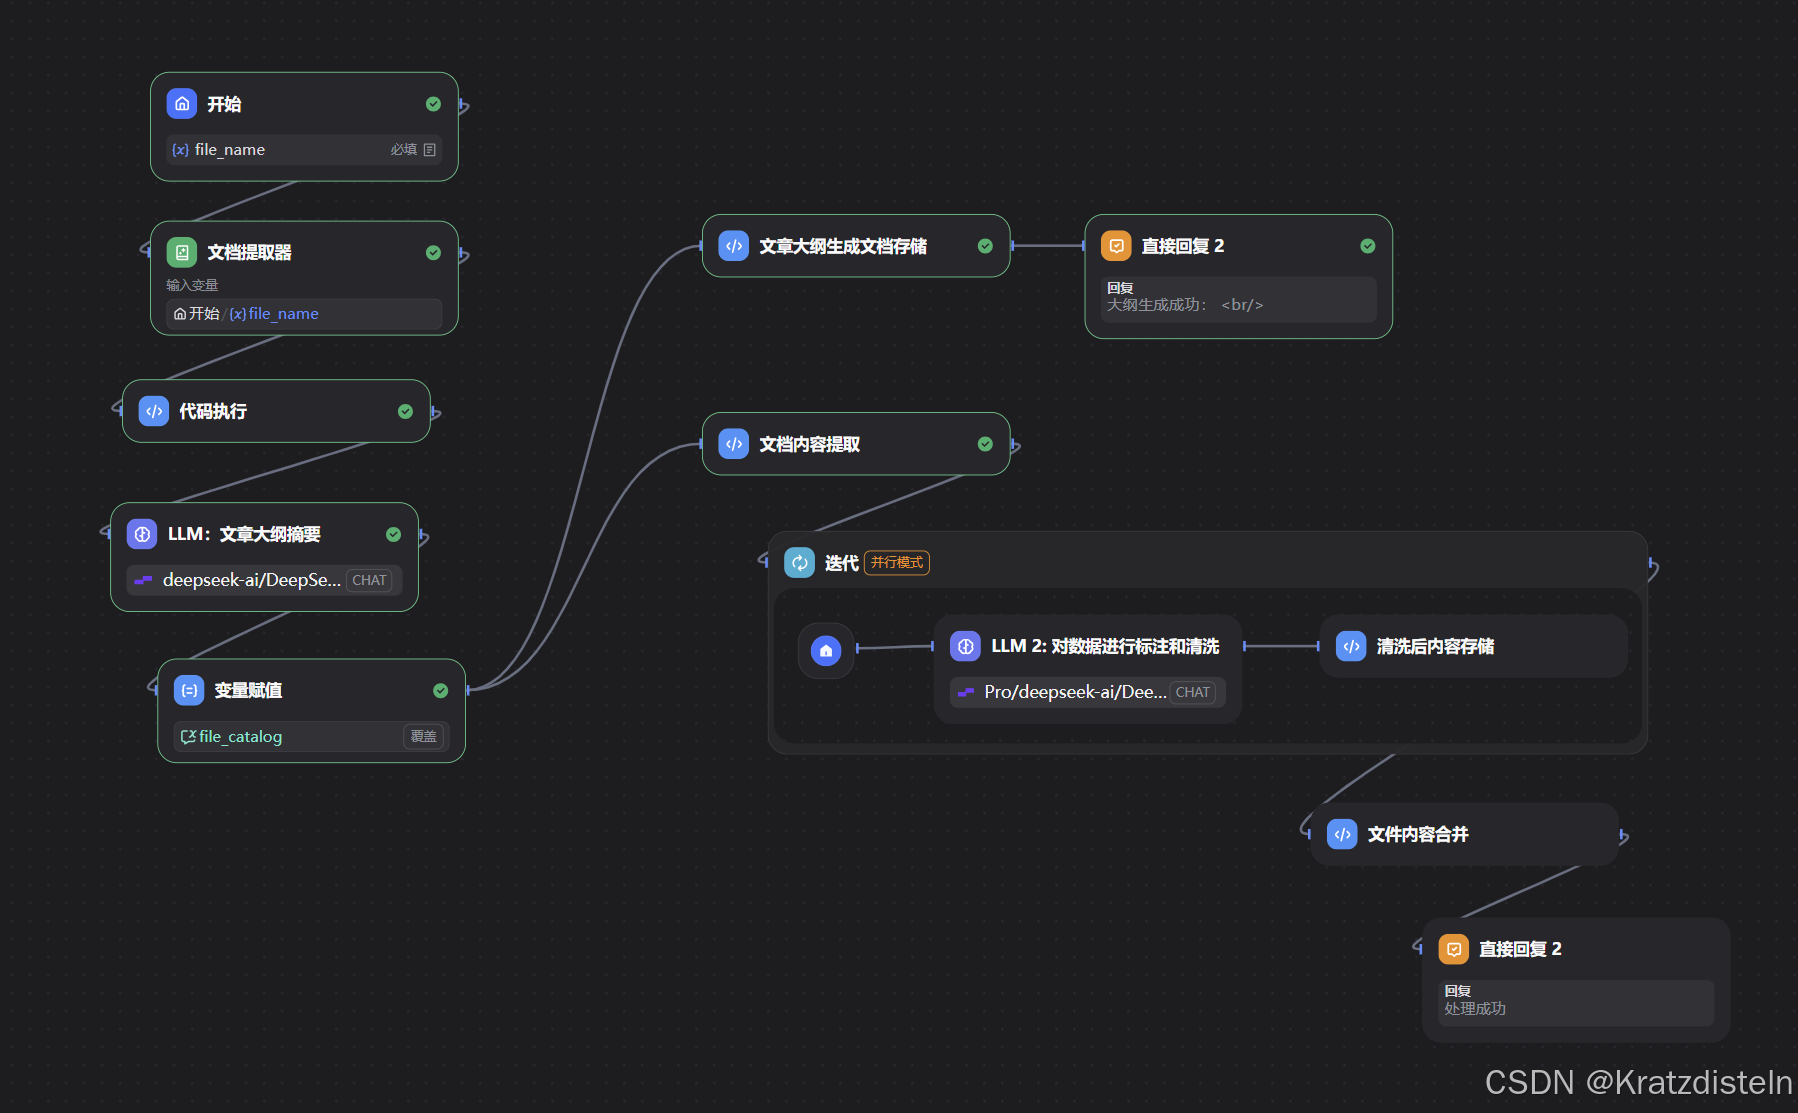This screenshot has height=1113, width=1798.
Task: Click the green check status on 文档提取器
Action: (433, 252)
